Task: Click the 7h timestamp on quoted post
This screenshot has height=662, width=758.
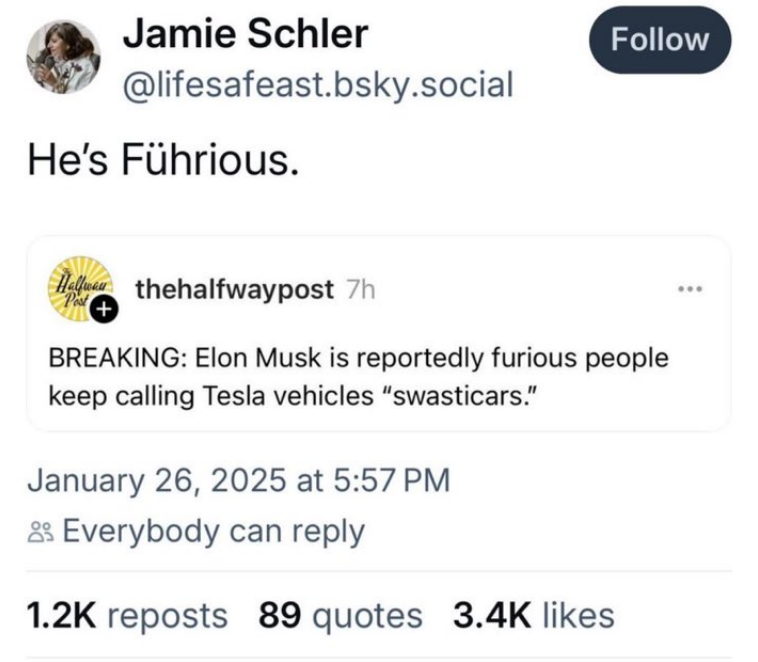Action: tap(361, 290)
